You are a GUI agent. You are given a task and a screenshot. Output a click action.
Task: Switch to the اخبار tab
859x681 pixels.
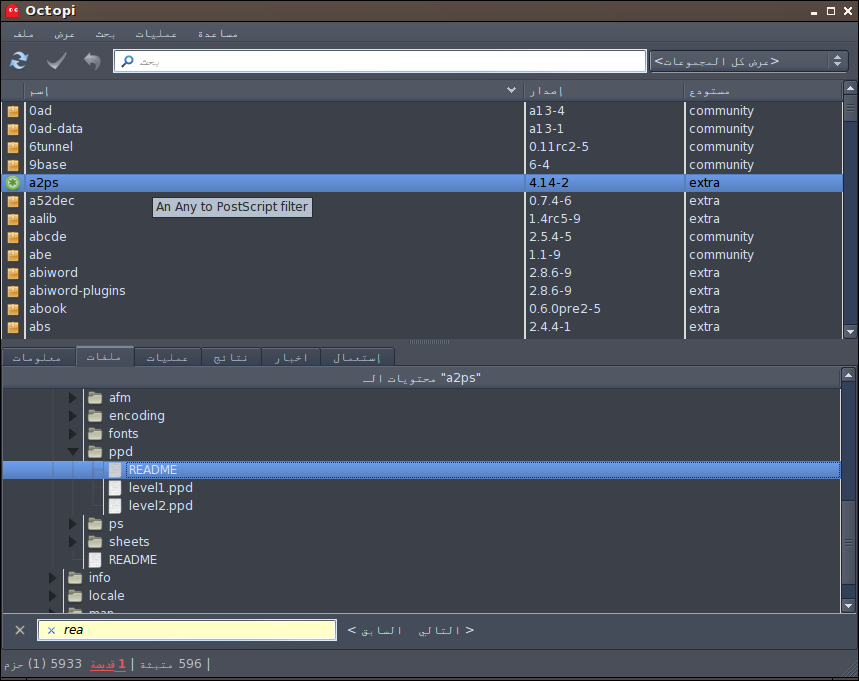pyautogui.click(x=291, y=358)
